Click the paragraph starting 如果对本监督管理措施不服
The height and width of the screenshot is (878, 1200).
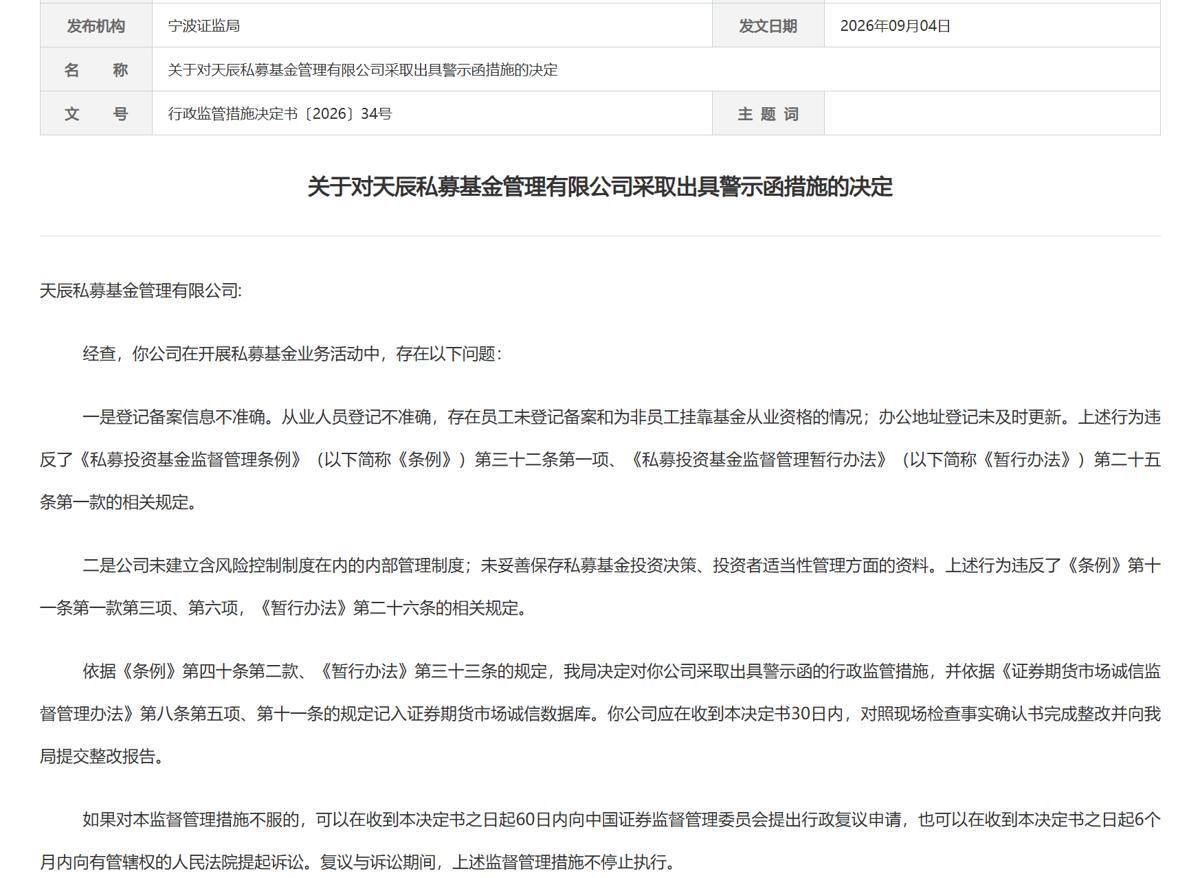[x=600, y=840]
